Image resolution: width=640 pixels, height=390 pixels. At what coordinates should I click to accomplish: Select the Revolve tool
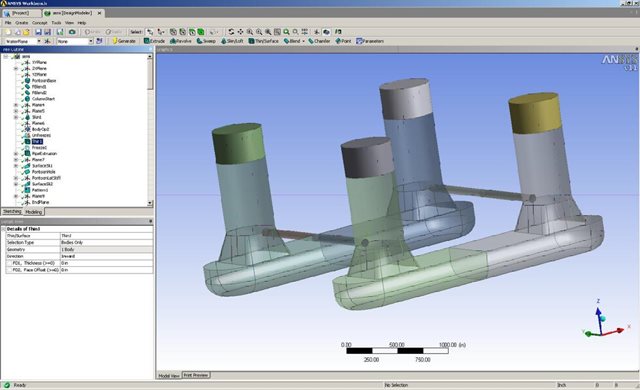(x=180, y=41)
